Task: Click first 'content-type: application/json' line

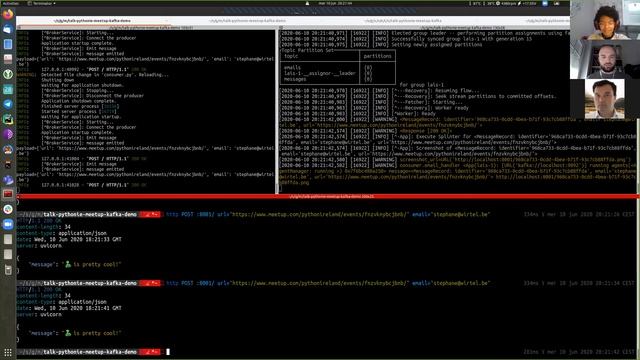Action: (x=62, y=233)
